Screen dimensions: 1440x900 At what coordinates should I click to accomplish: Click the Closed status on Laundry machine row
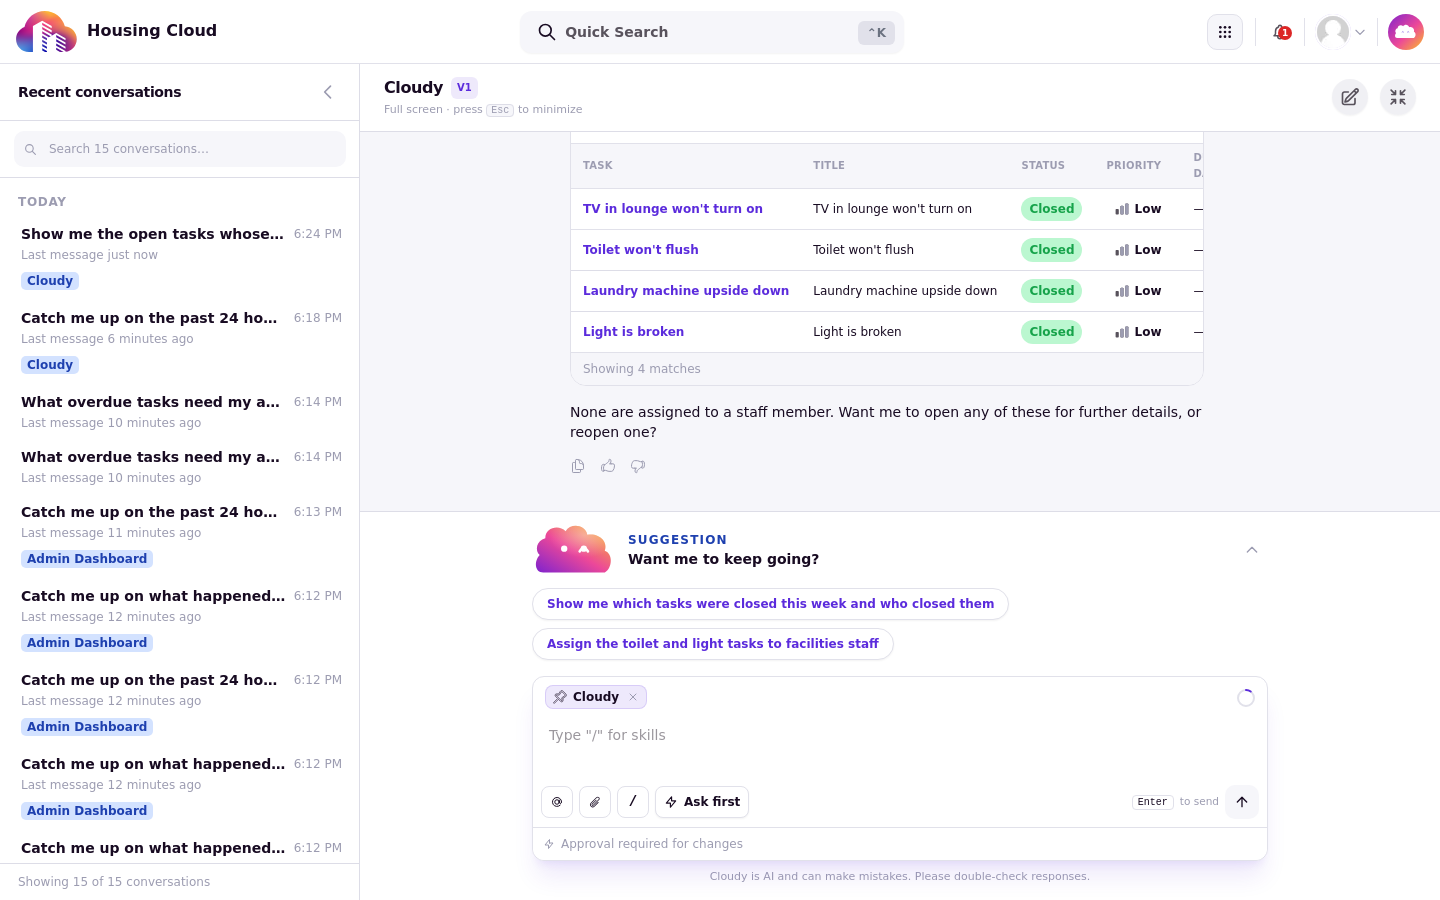[x=1051, y=291]
